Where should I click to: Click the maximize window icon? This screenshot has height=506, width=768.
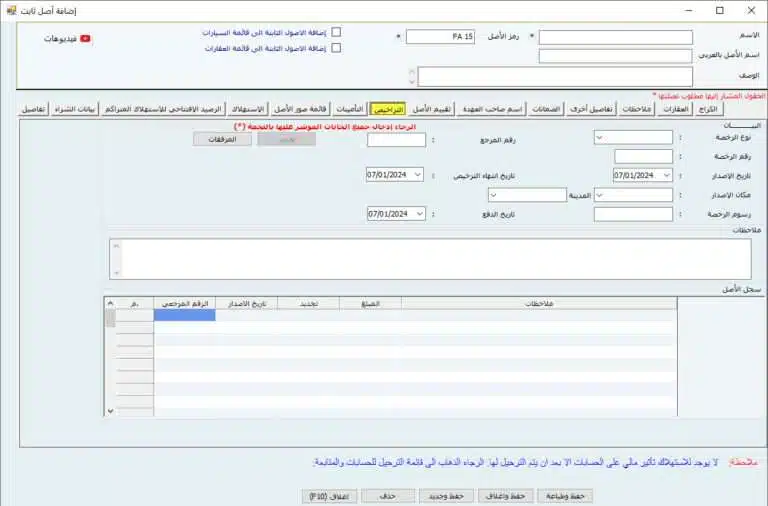coord(719,9)
